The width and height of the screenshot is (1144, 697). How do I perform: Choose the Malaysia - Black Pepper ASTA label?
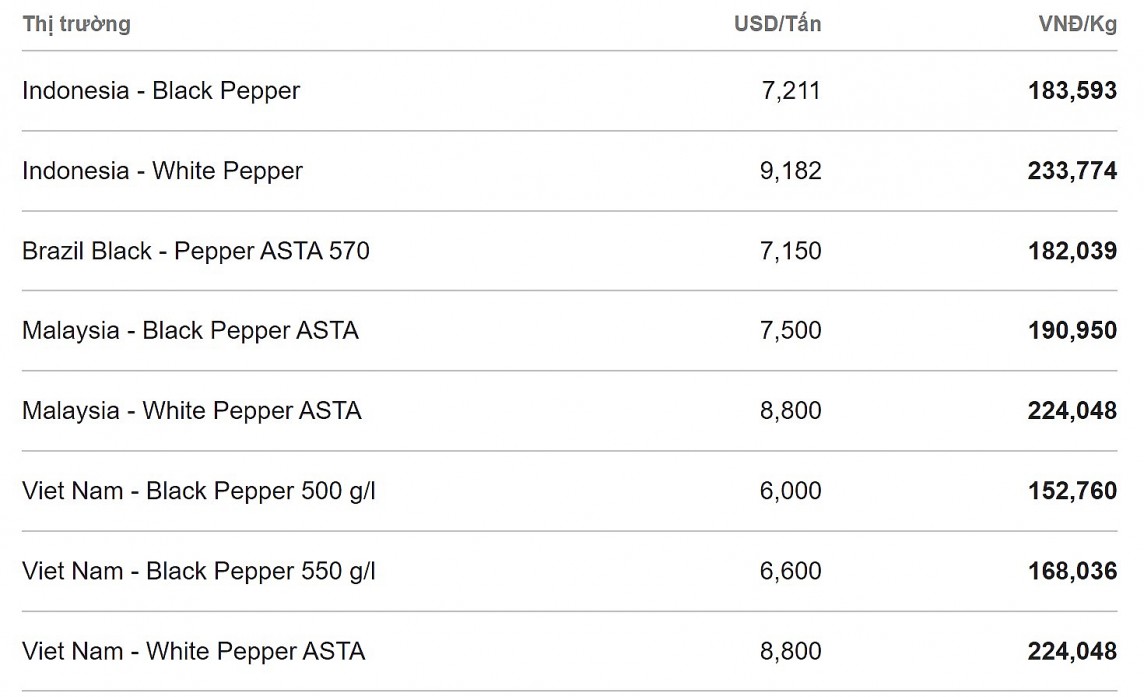(x=190, y=331)
